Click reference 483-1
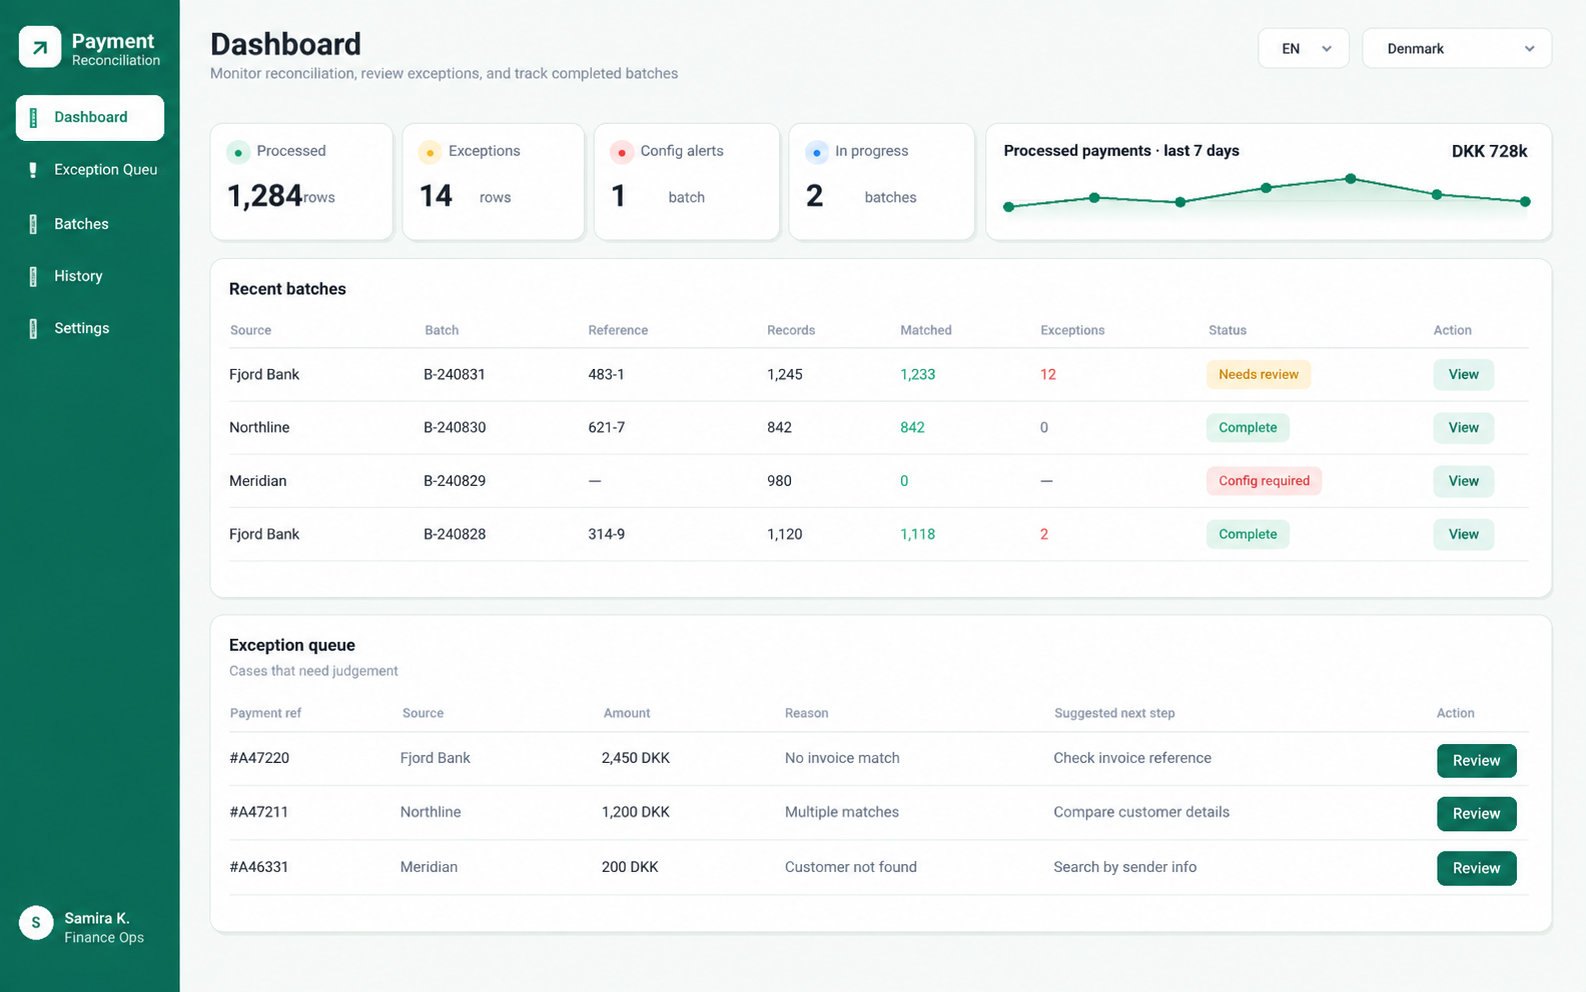Viewport: 1586px width, 992px height. tap(606, 374)
